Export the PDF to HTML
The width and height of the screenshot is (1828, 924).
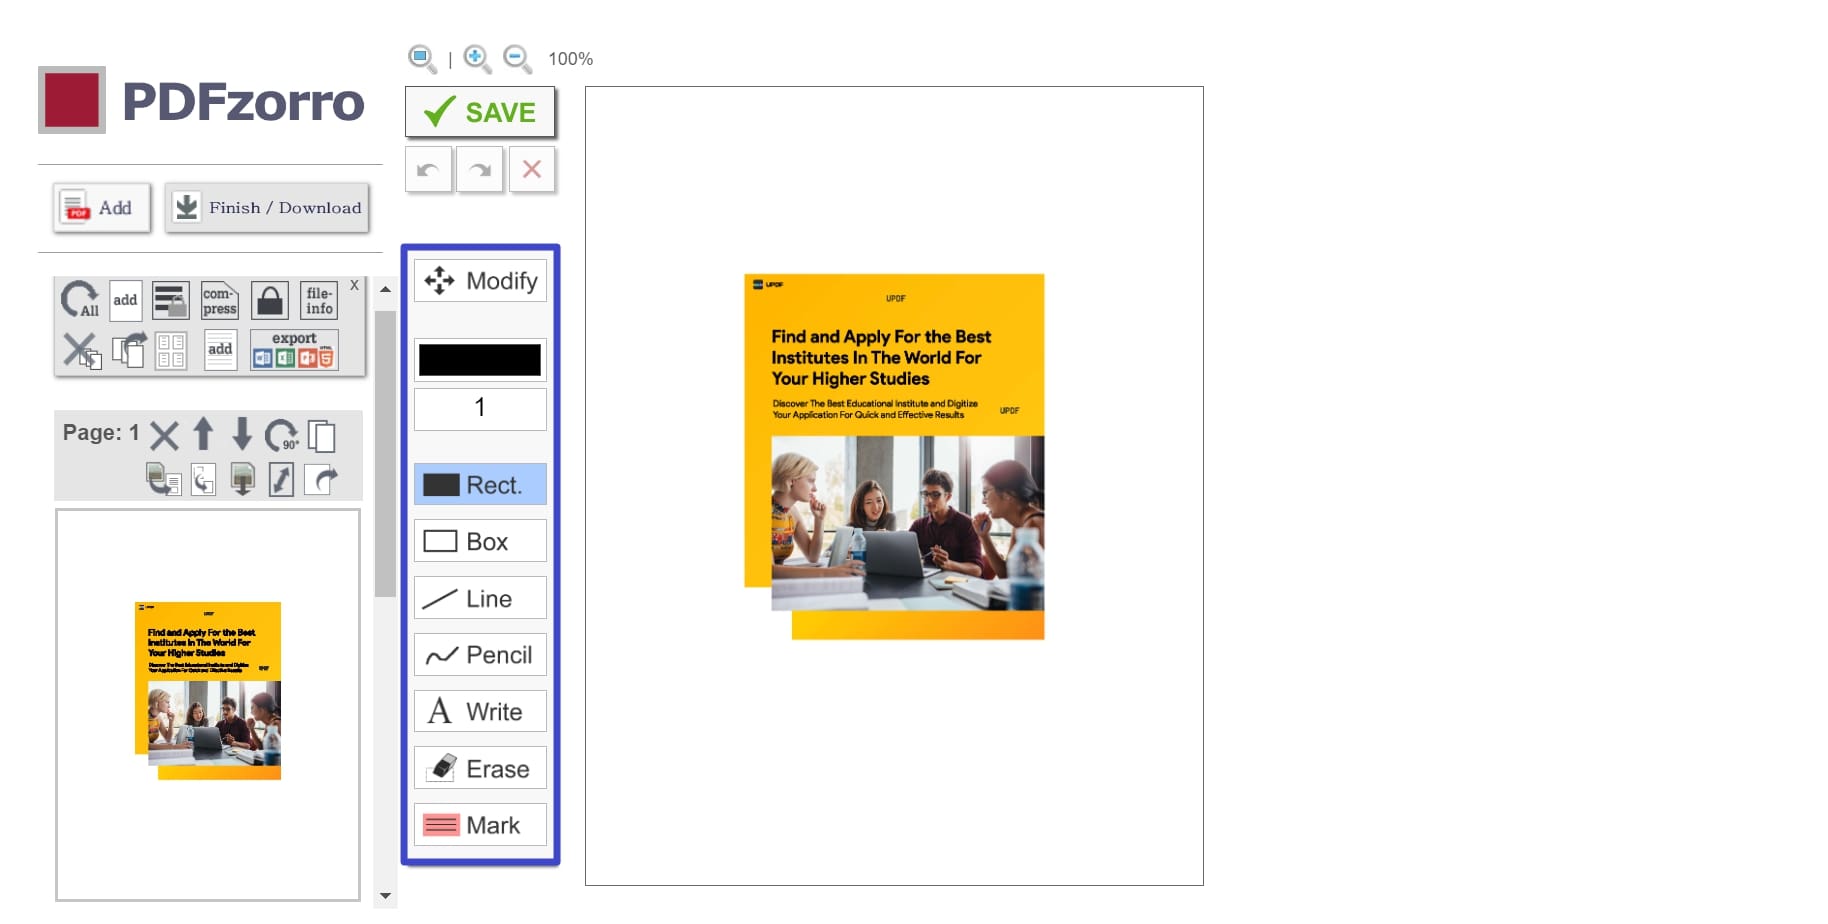[328, 359]
